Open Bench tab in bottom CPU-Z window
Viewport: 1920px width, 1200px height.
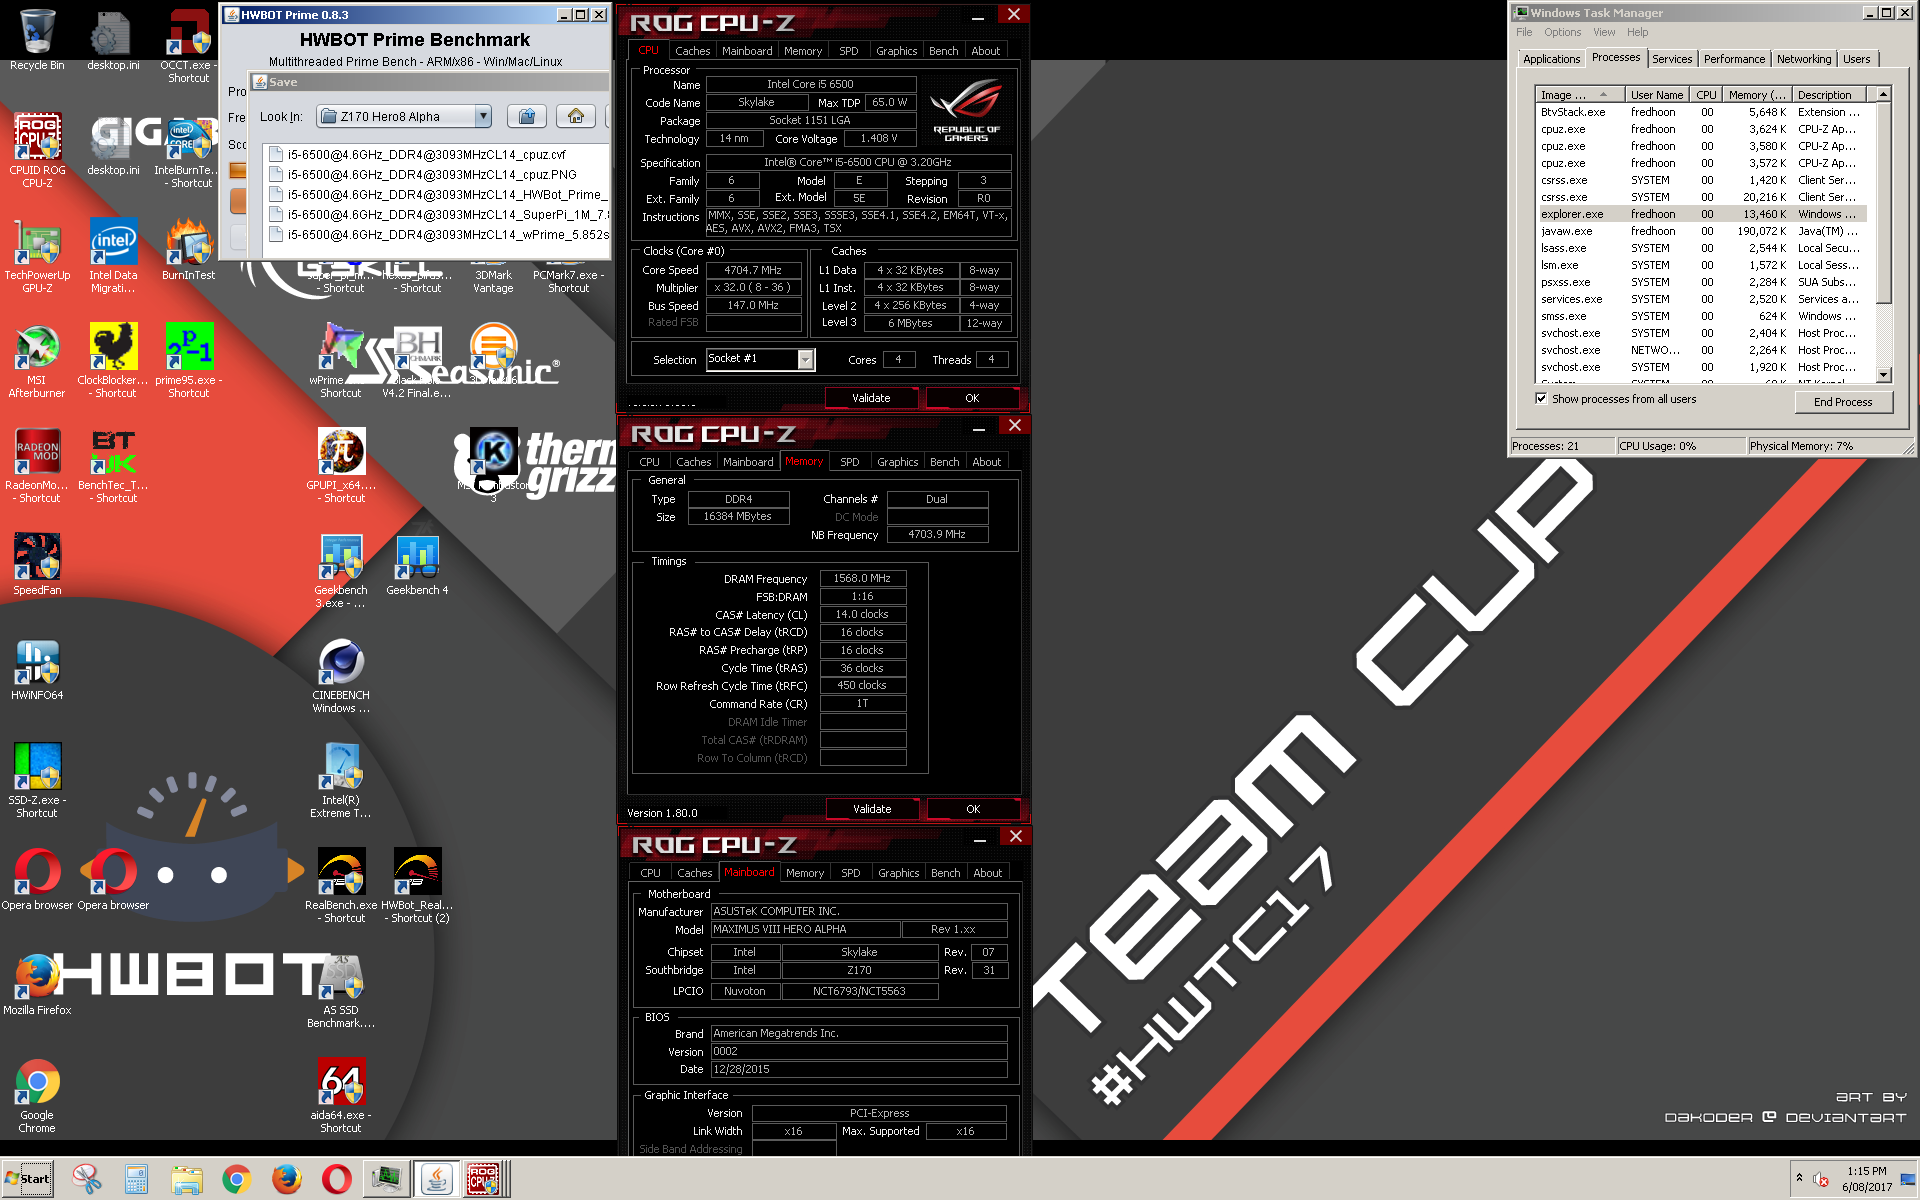(x=945, y=873)
